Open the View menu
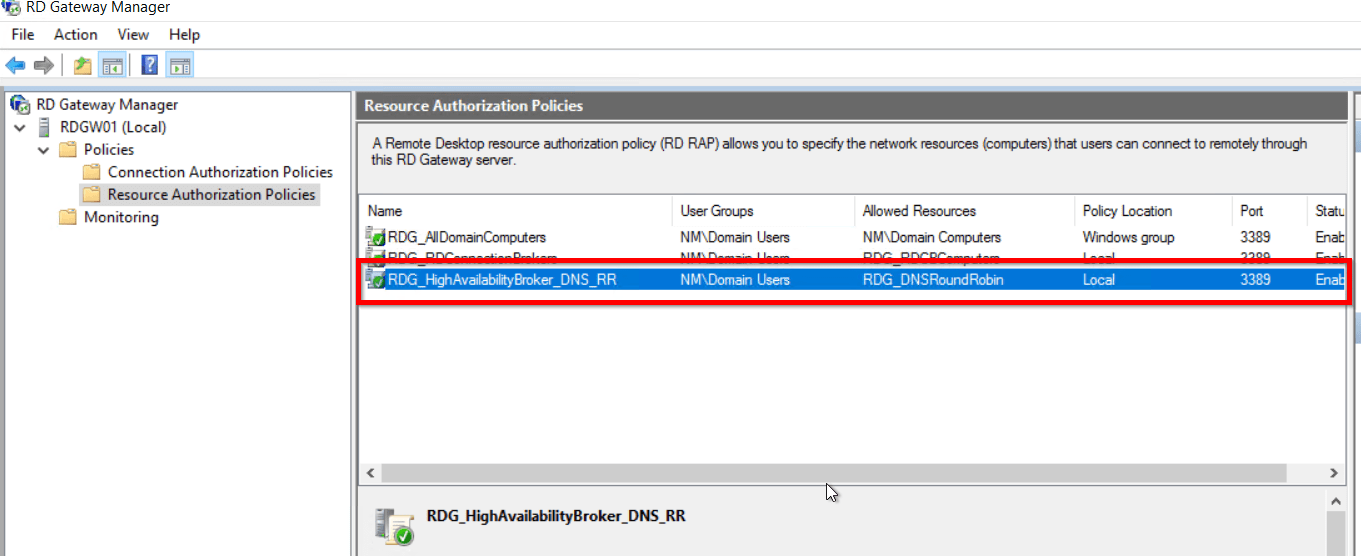The height and width of the screenshot is (556, 1361). coord(133,34)
